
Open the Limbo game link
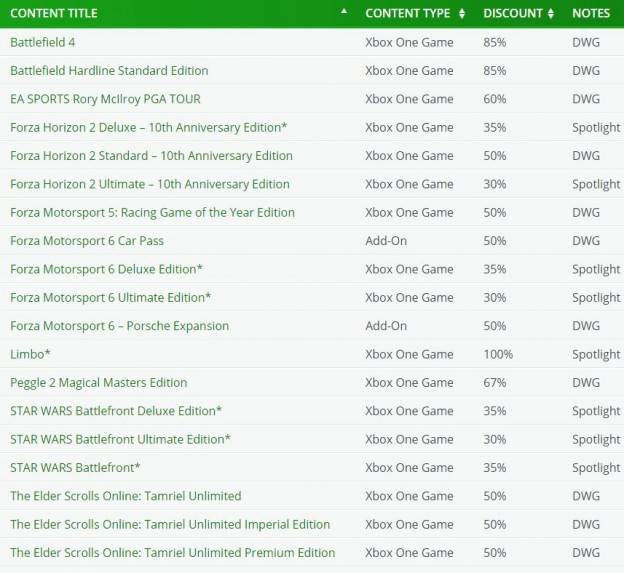click(30, 354)
